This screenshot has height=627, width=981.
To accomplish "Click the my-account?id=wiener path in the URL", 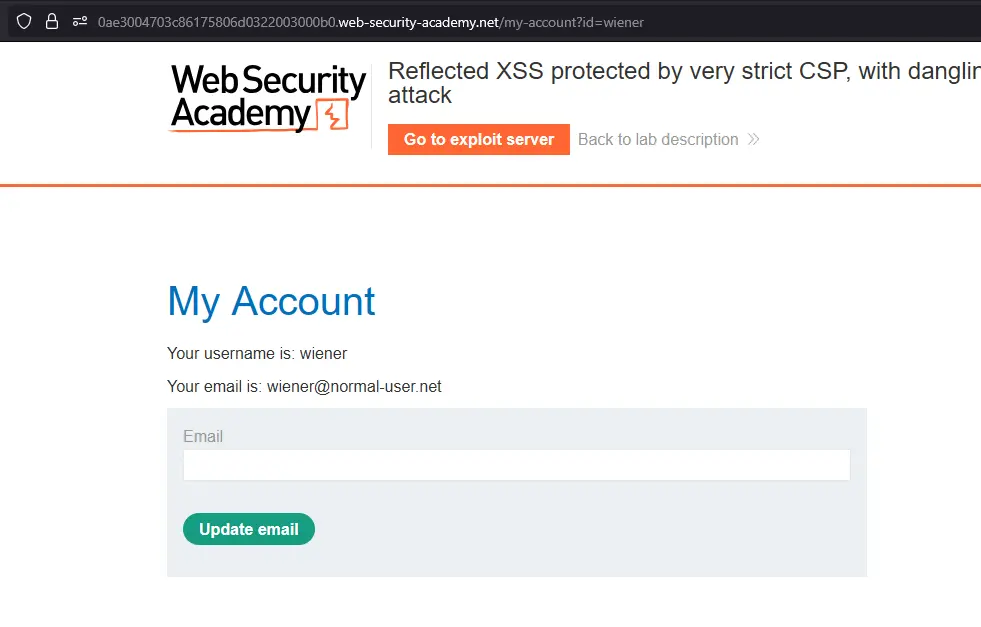I will (x=572, y=22).
